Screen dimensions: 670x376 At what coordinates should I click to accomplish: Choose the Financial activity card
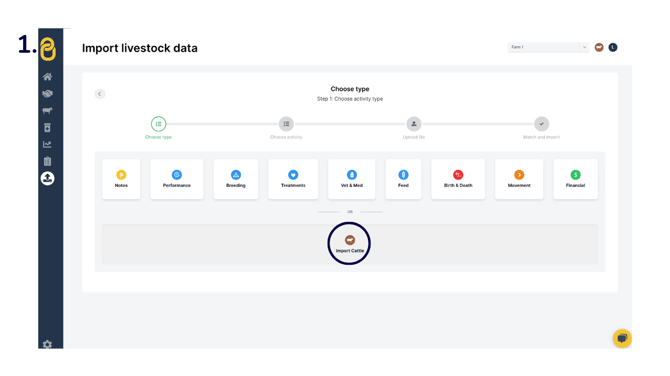pyautogui.click(x=576, y=179)
